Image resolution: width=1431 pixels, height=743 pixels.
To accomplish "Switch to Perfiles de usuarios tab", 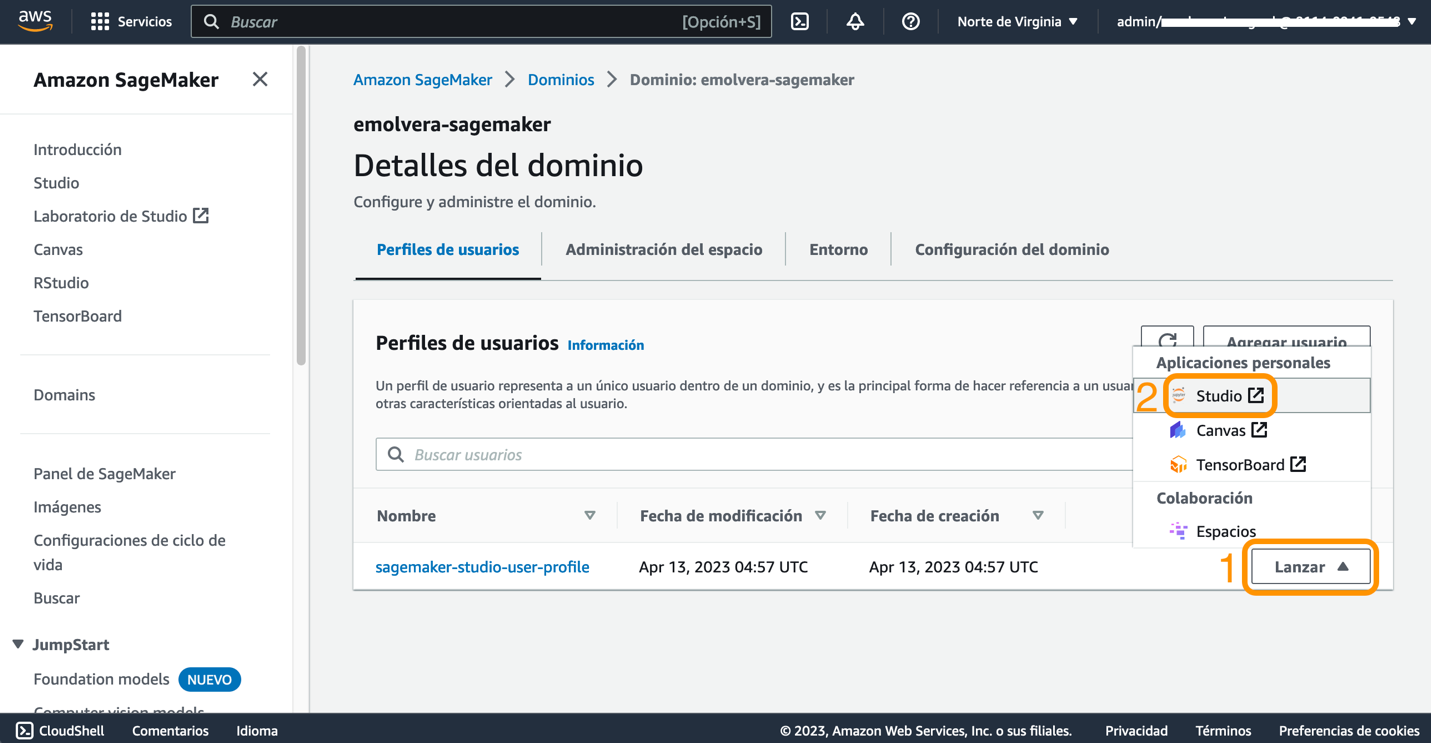I will [448, 250].
